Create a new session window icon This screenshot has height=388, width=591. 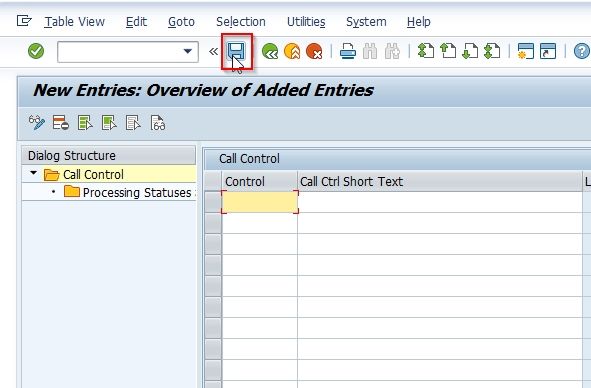525,51
